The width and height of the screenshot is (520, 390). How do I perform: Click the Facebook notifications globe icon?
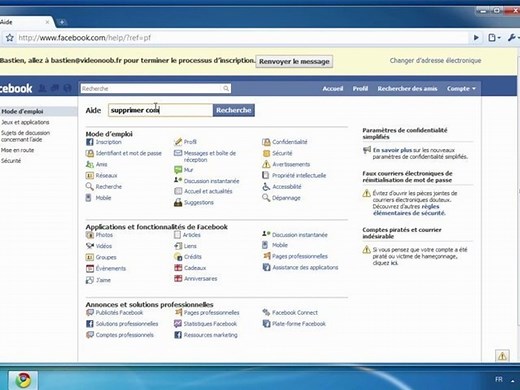pyautogui.click(x=68, y=88)
